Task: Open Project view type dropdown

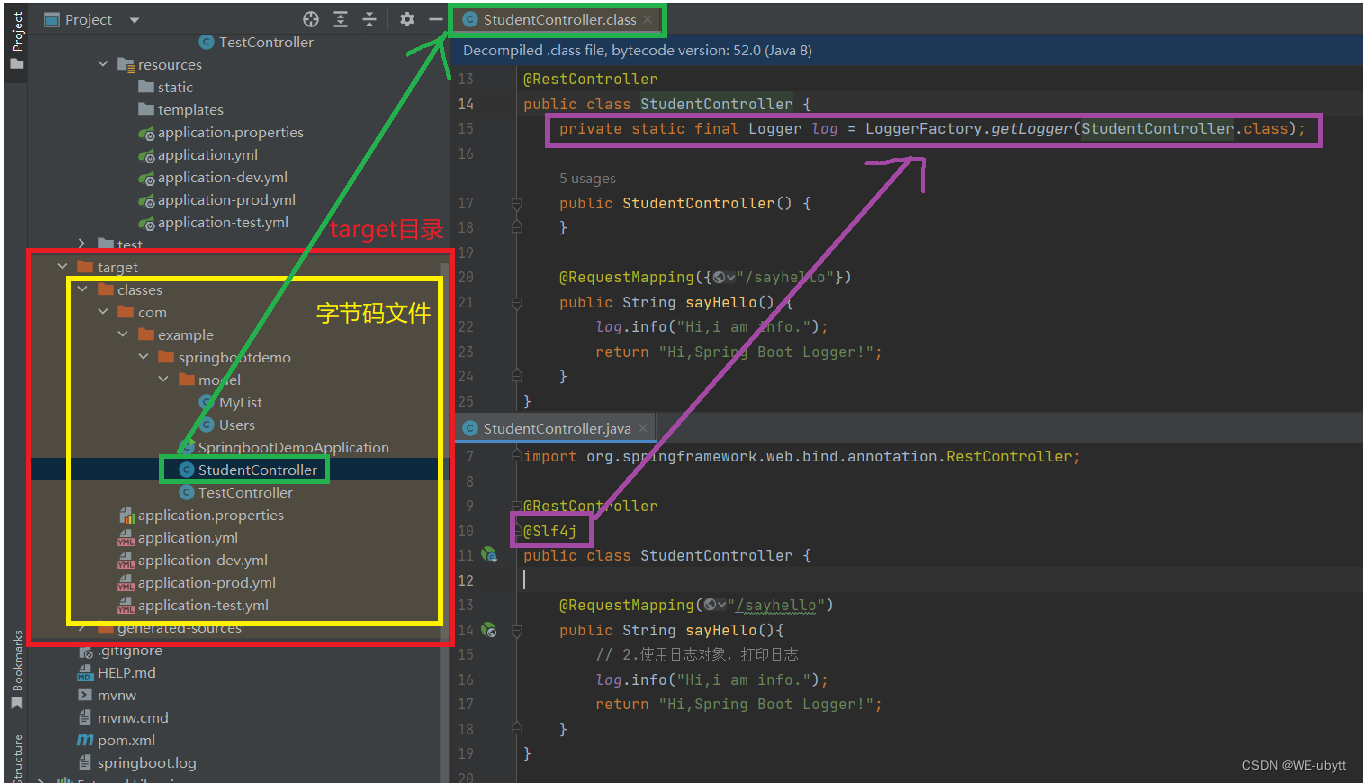Action: [x=134, y=20]
